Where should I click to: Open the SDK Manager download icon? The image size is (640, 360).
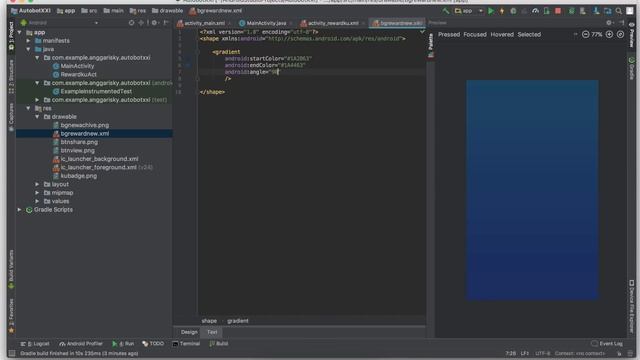(x=596, y=11)
